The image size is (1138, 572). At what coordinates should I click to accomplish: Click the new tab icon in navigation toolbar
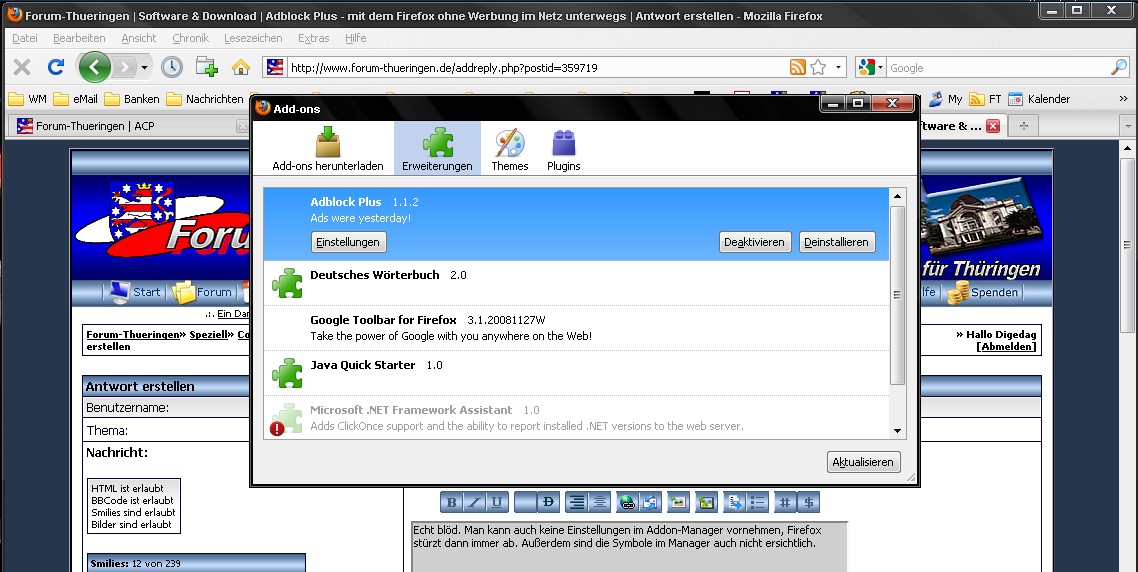[207, 68]
